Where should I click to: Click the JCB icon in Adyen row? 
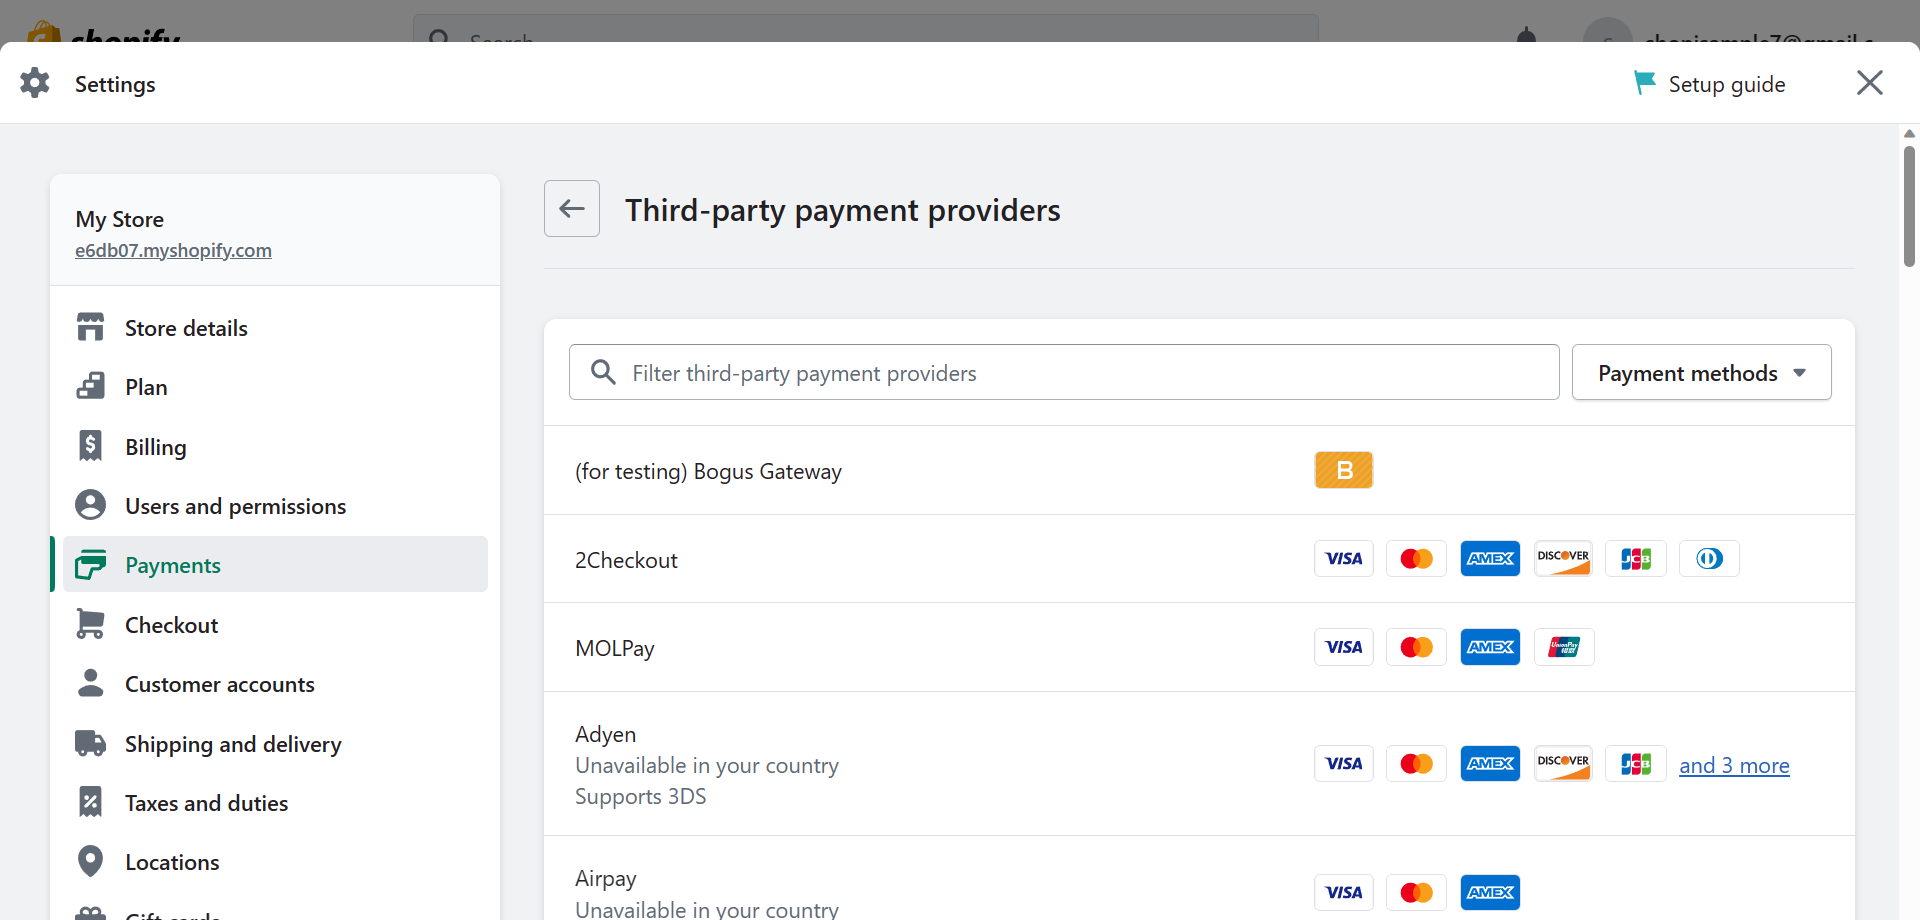tap(1636, 764)
